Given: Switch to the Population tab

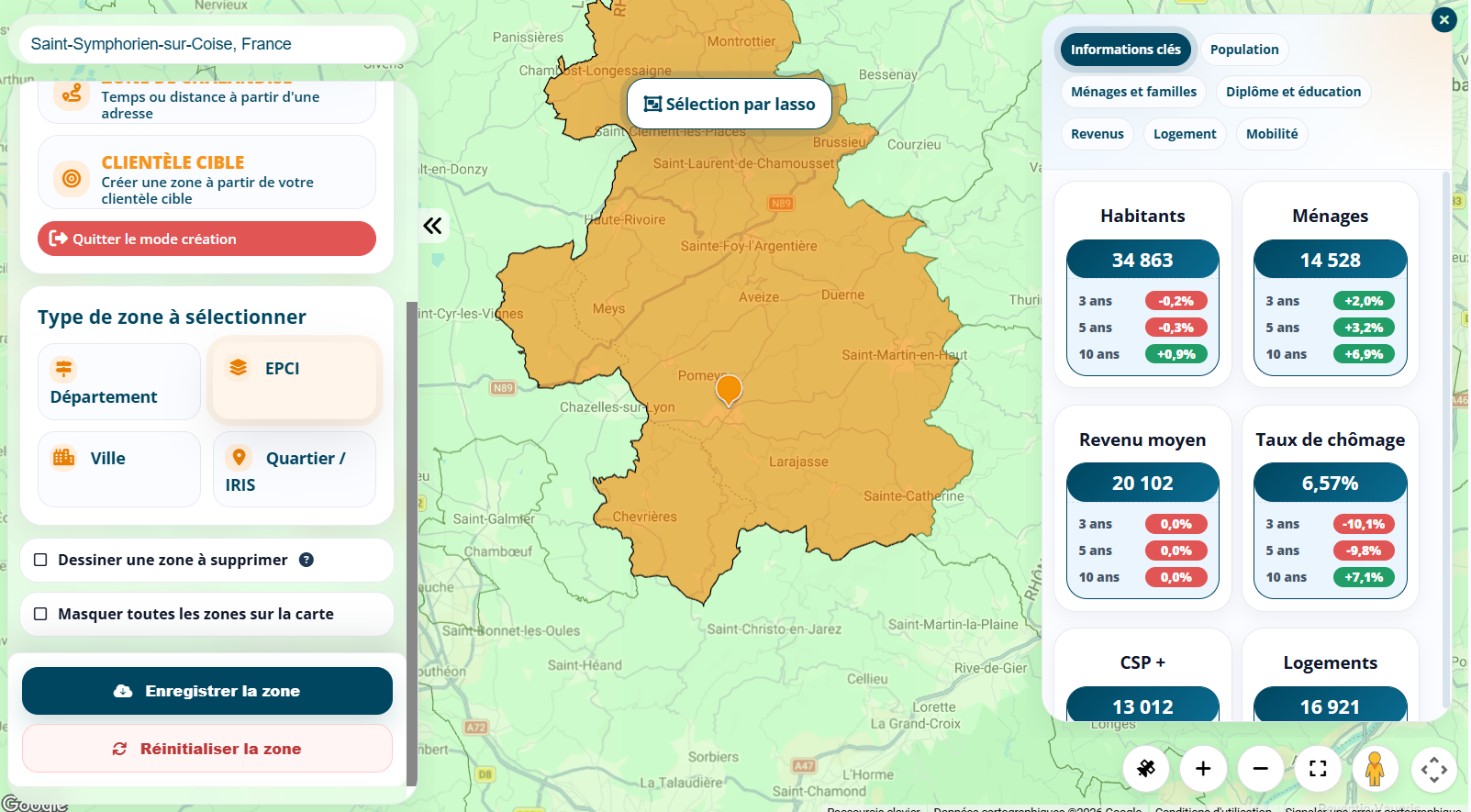Looking at the screenshot, I should tap(1244, 49).
